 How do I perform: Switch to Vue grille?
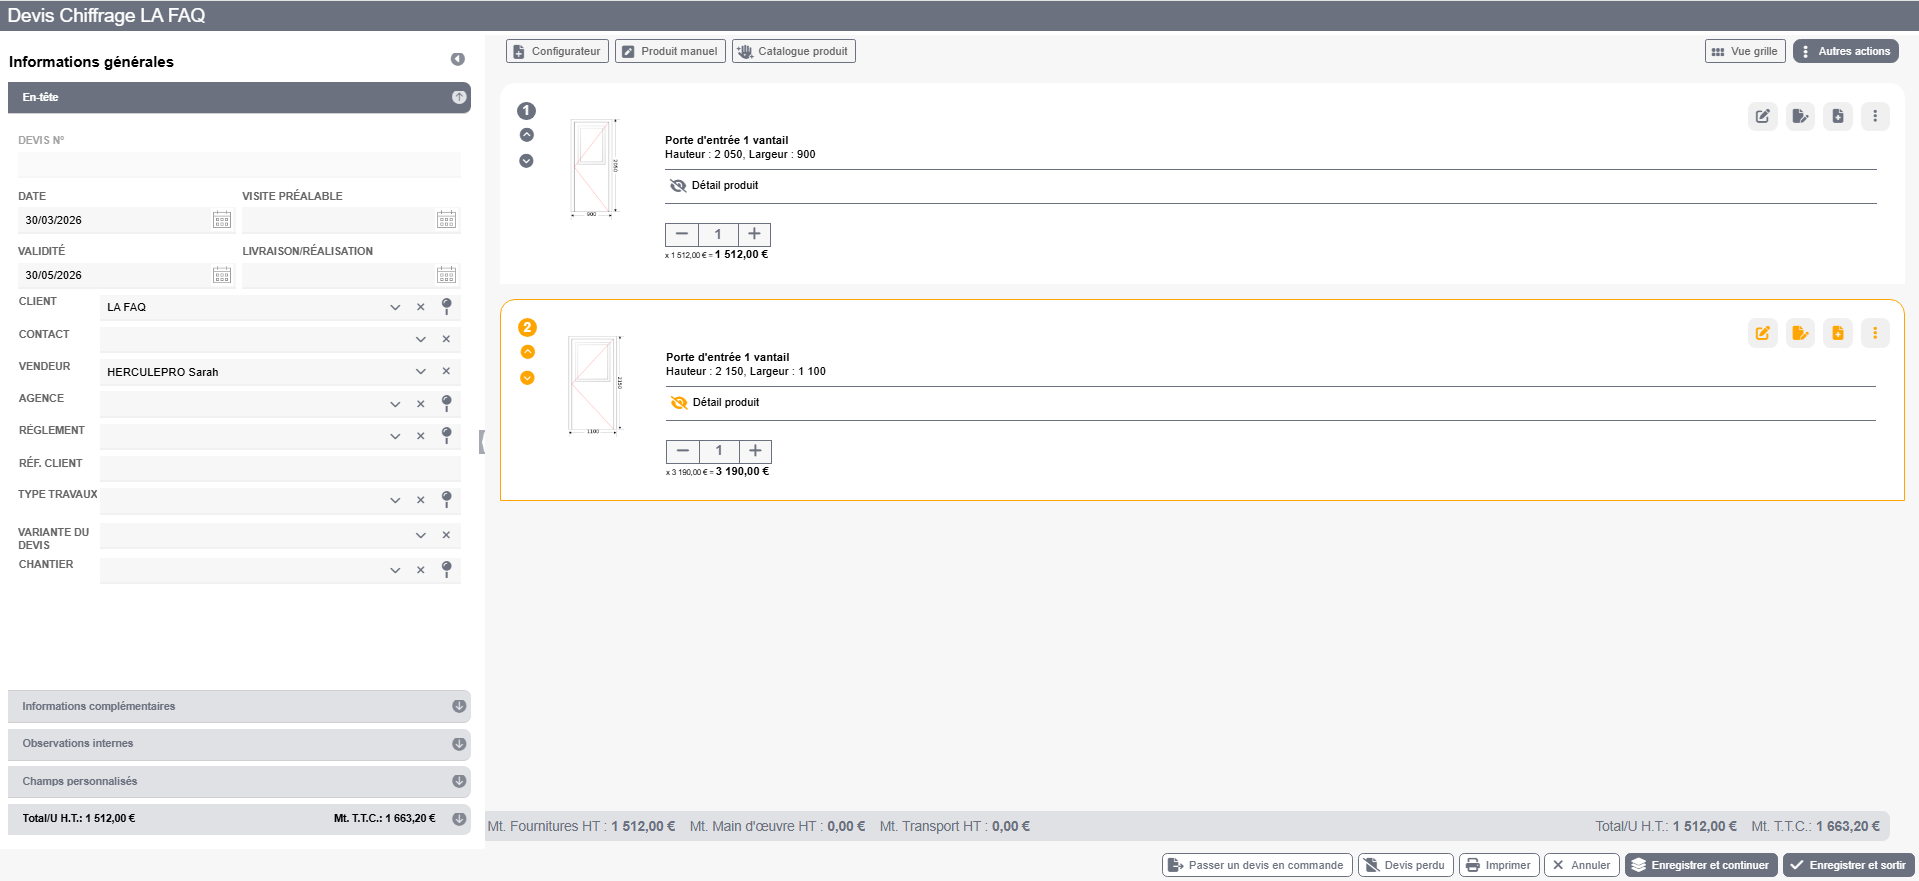tap(1745, 51)
